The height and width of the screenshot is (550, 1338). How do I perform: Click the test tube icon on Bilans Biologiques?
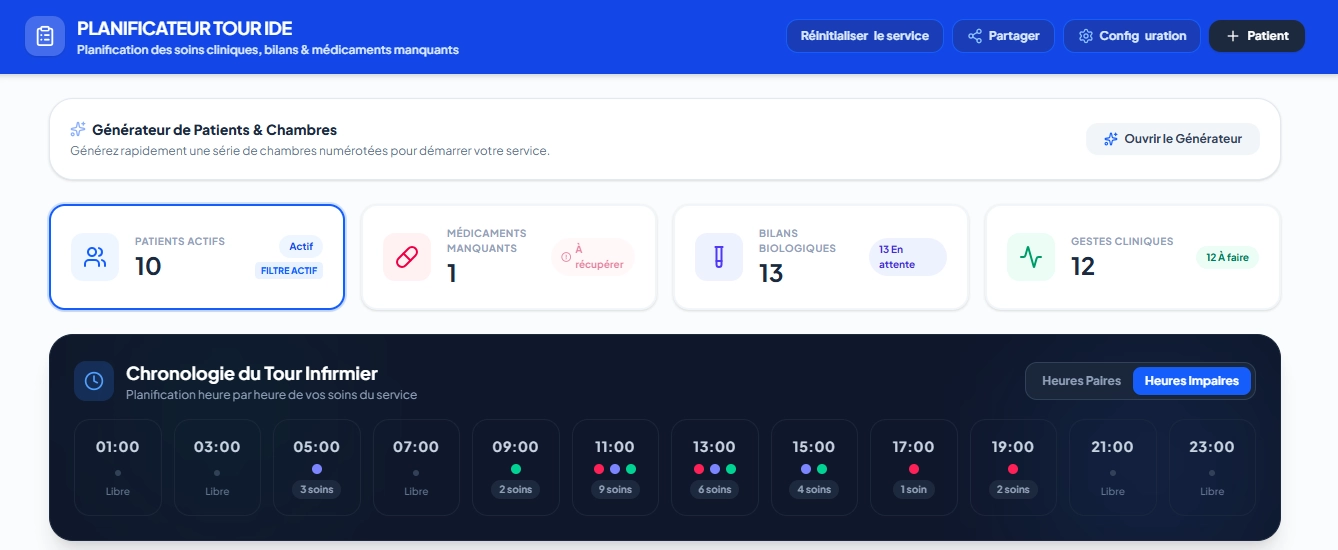coord(719,257)
